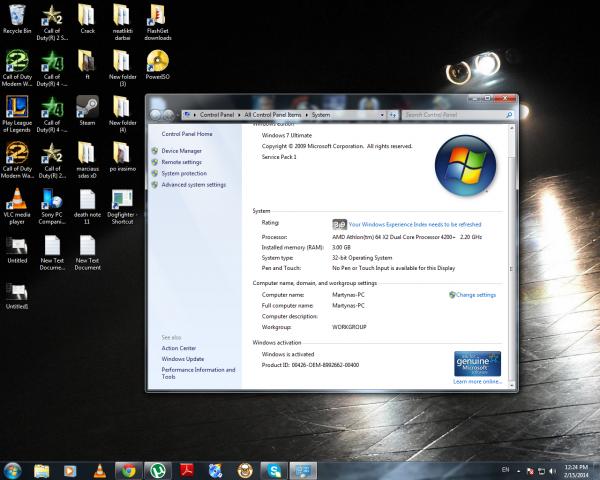
Task: Click Change settings next to computer name
Action: tap(476, 295)
